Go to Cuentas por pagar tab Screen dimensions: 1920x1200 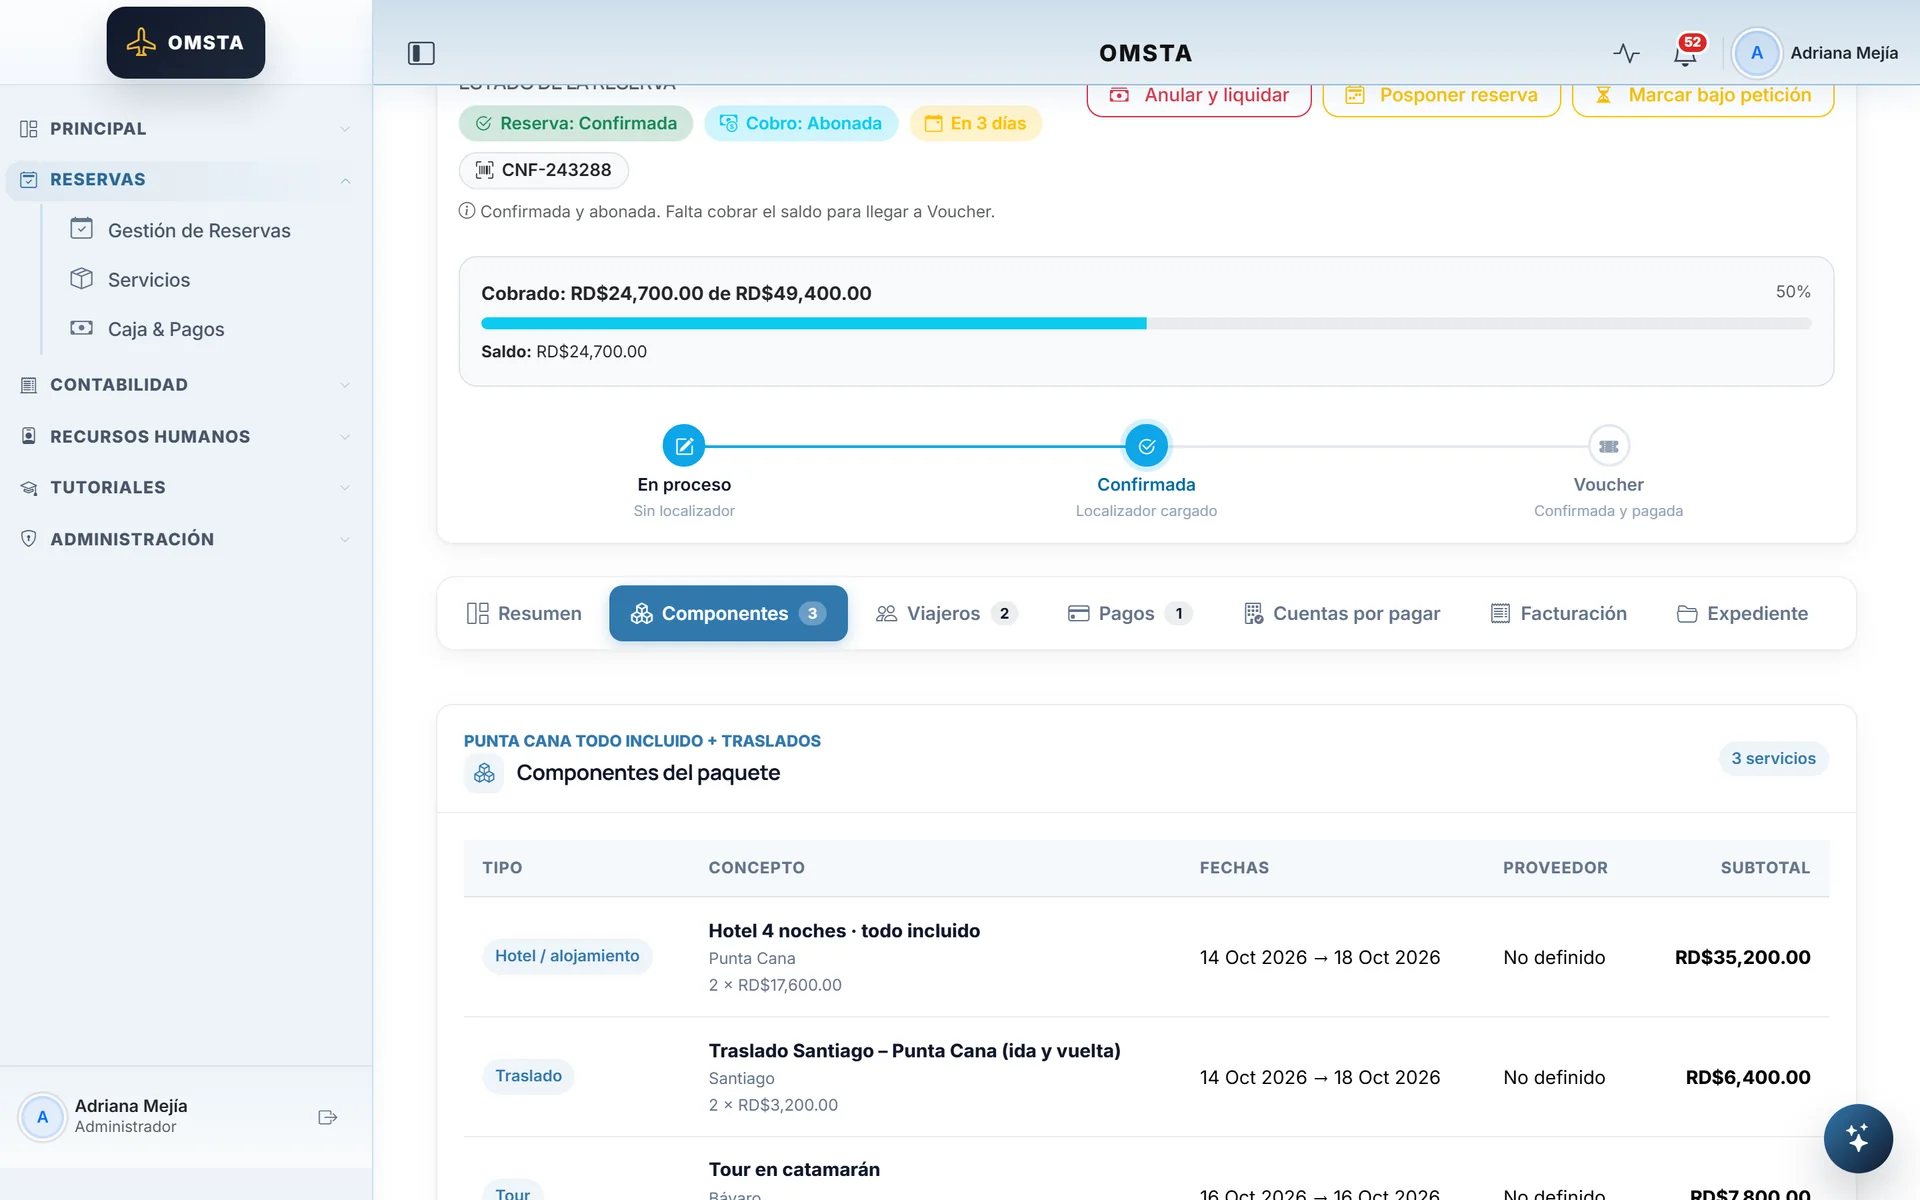[1341, 613]
